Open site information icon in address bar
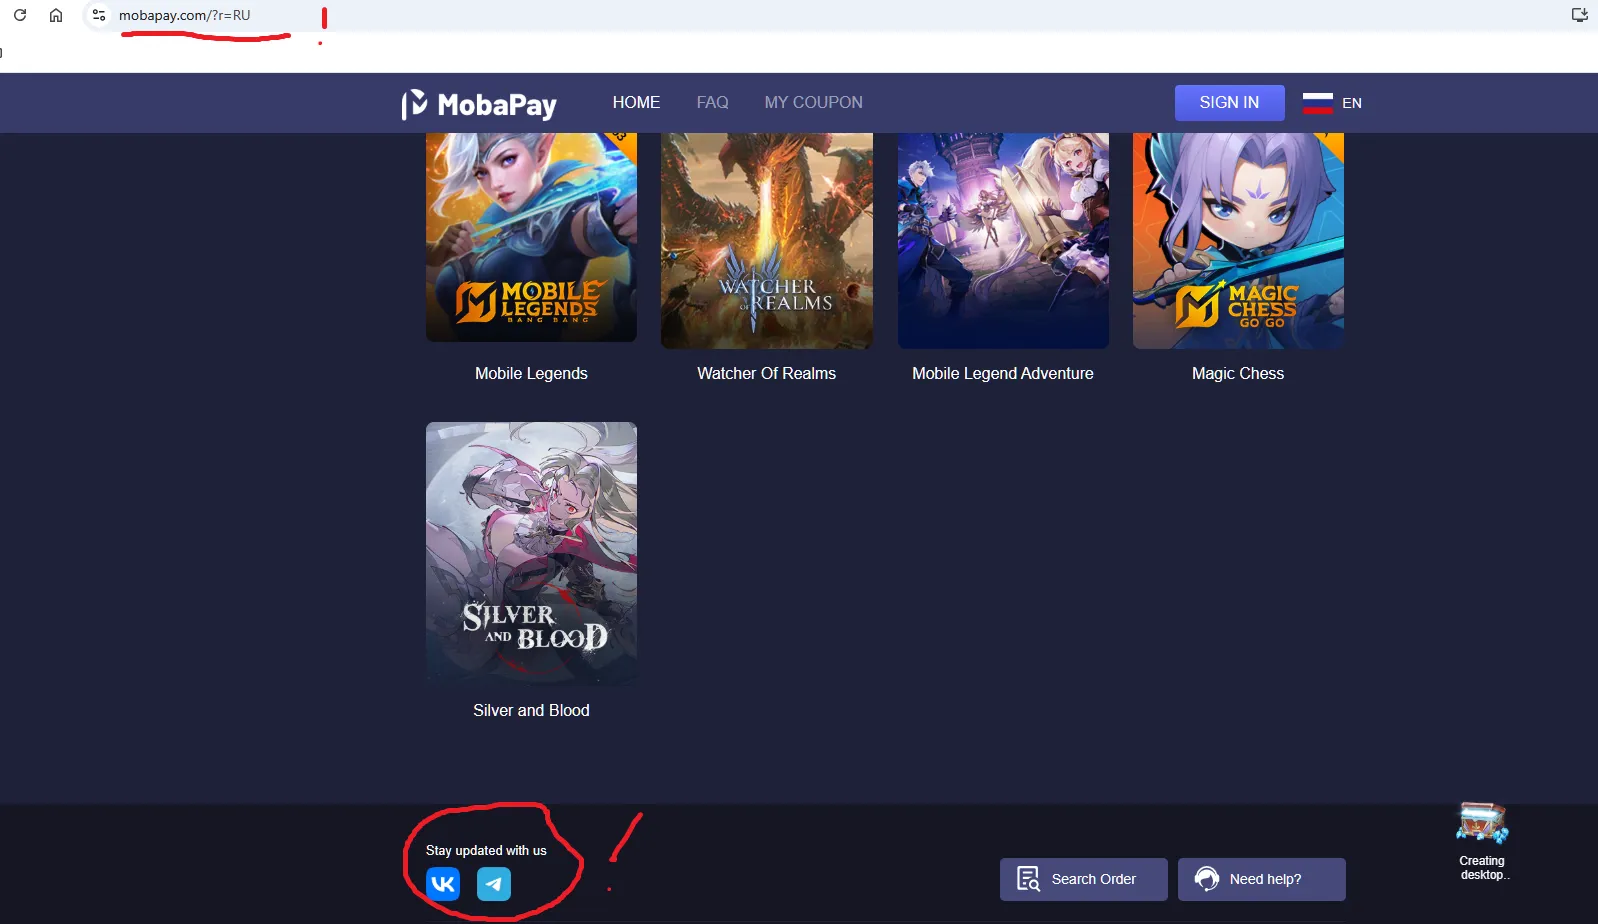 point(98,15)
